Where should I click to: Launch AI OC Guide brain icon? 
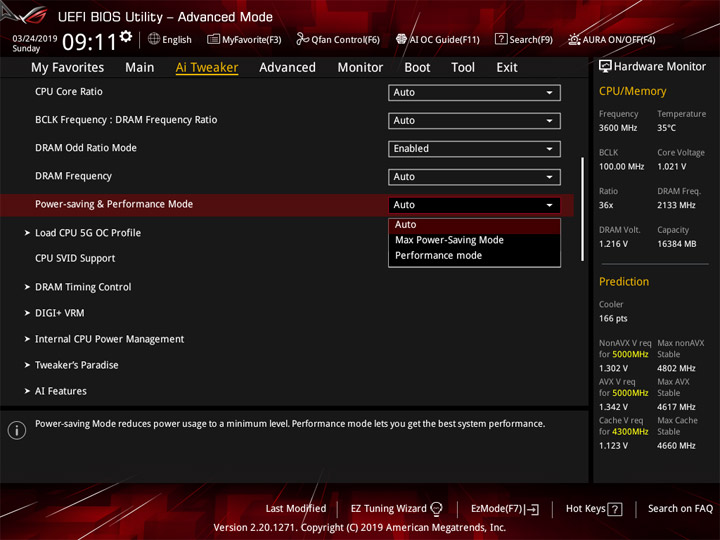[x=401, y=39]
